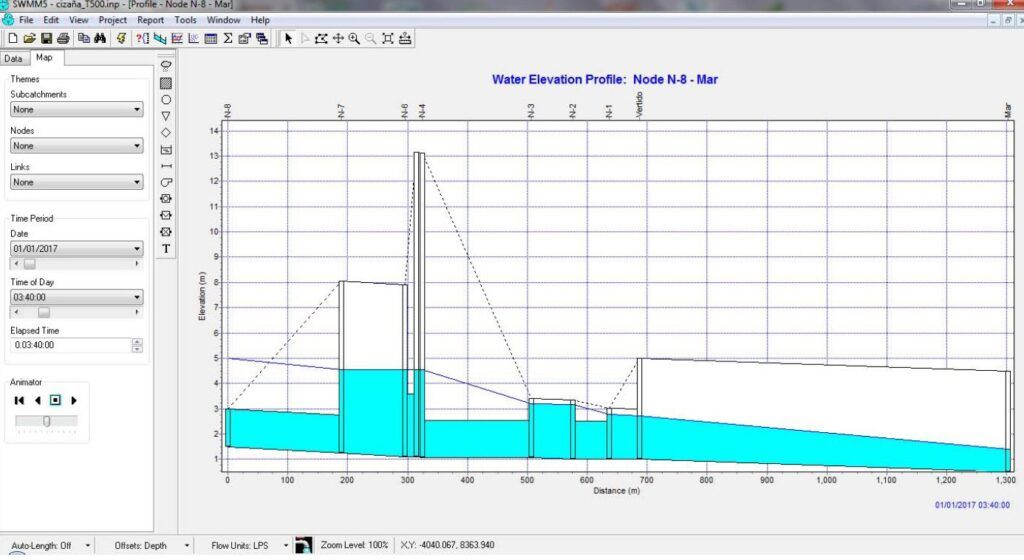Screen dimensions: 1024x560
Task: Choose the Select Region polygon tool
Action: point(321,39)
